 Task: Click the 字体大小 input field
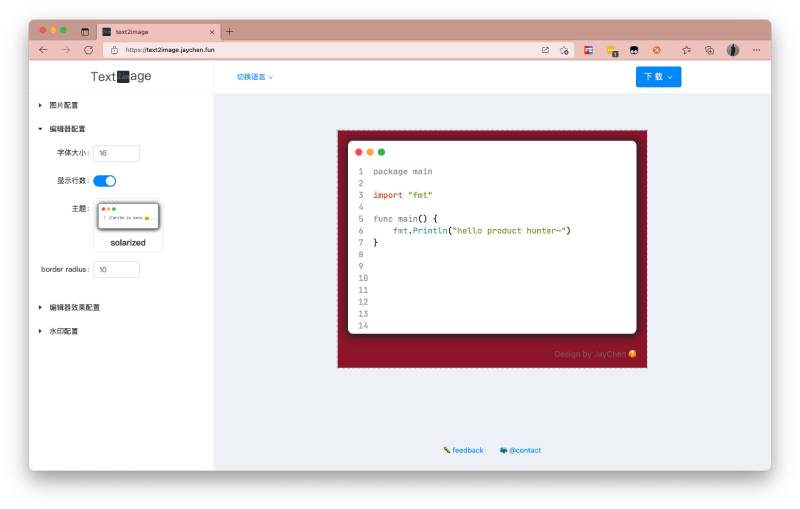pos(116,153)
